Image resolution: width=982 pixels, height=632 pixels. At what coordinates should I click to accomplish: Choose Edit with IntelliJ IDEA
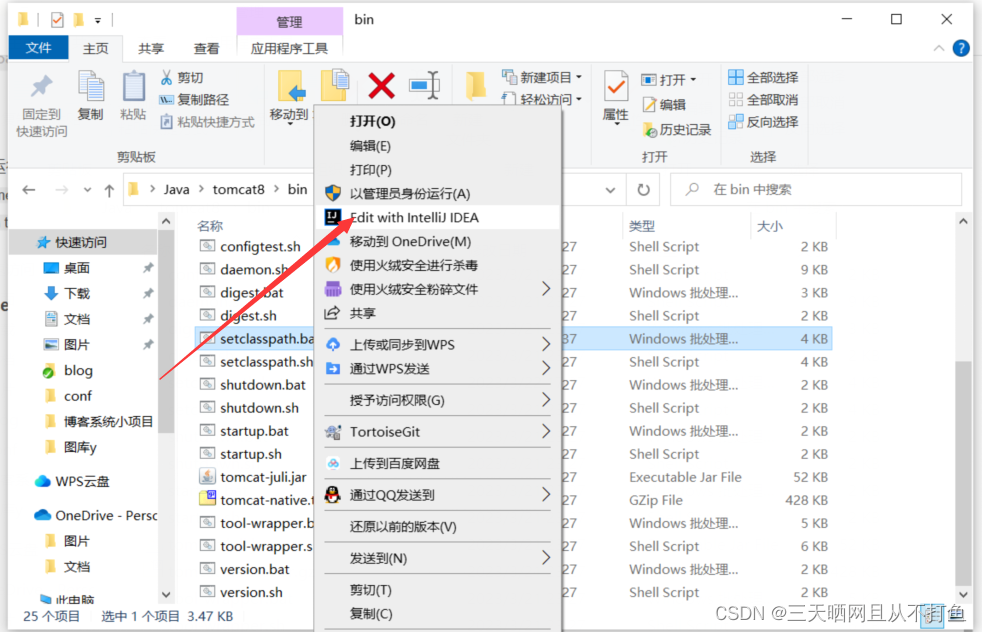coord(437,217)
